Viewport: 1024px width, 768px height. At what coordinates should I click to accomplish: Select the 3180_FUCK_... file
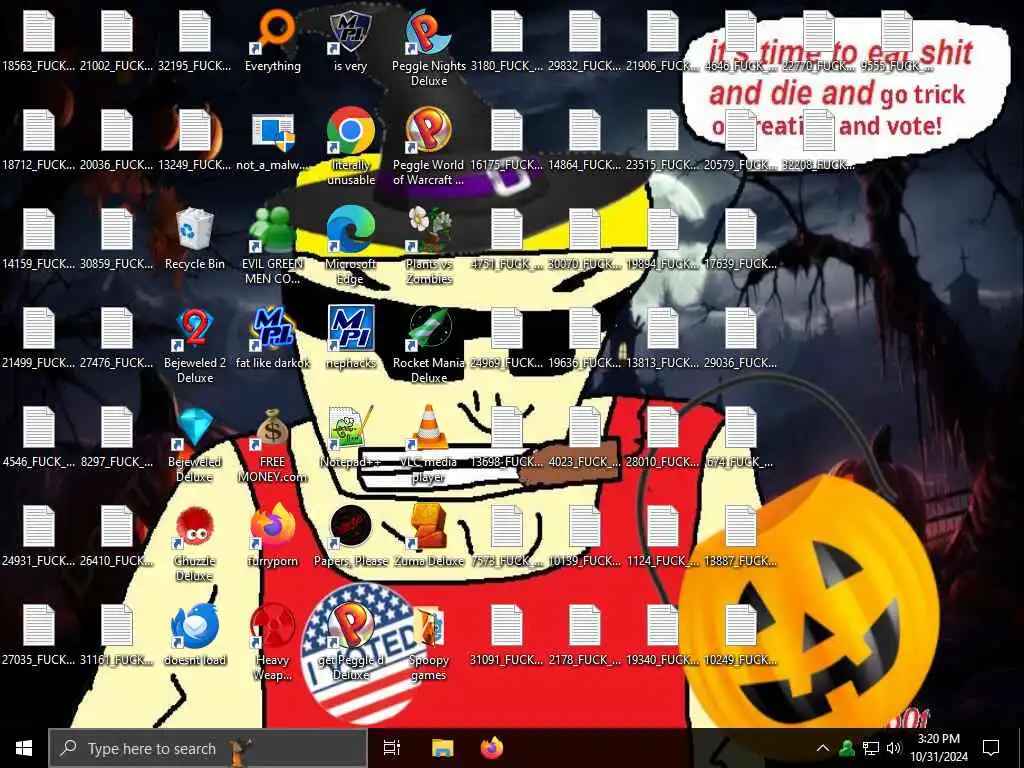coord(507,40)
